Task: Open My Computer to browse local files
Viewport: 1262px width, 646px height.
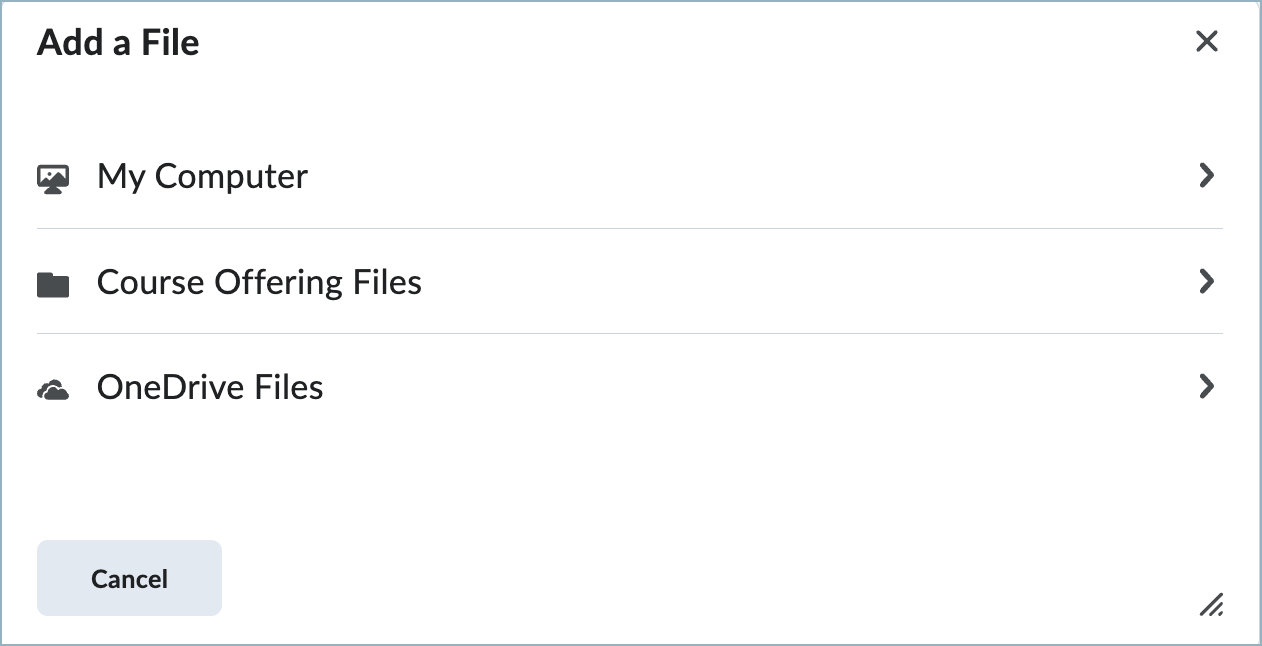Action: pos(201,176)
